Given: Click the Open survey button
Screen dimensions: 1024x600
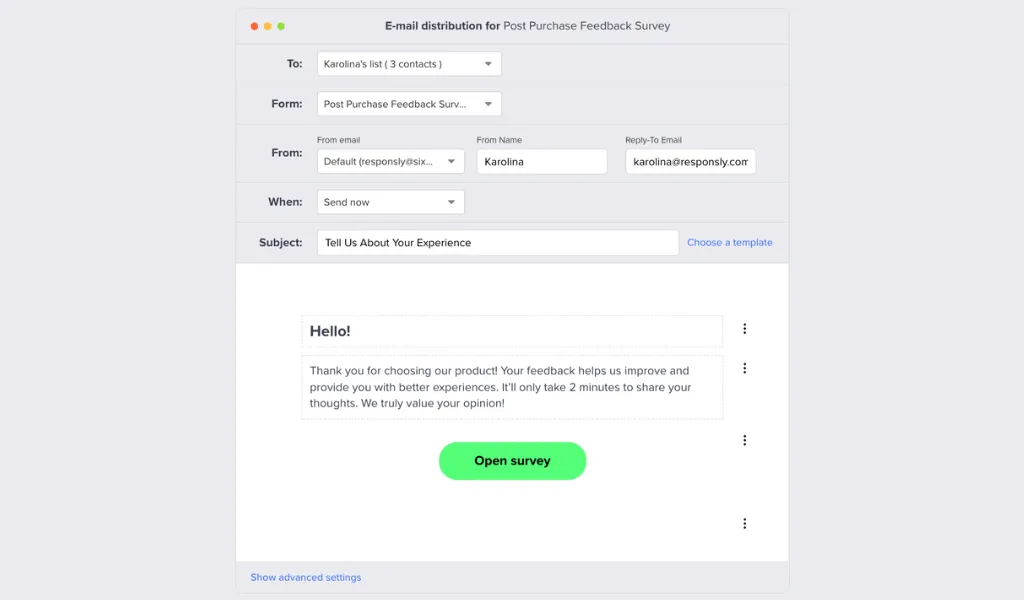Looking at the screenshot, I should click(512, 461).
